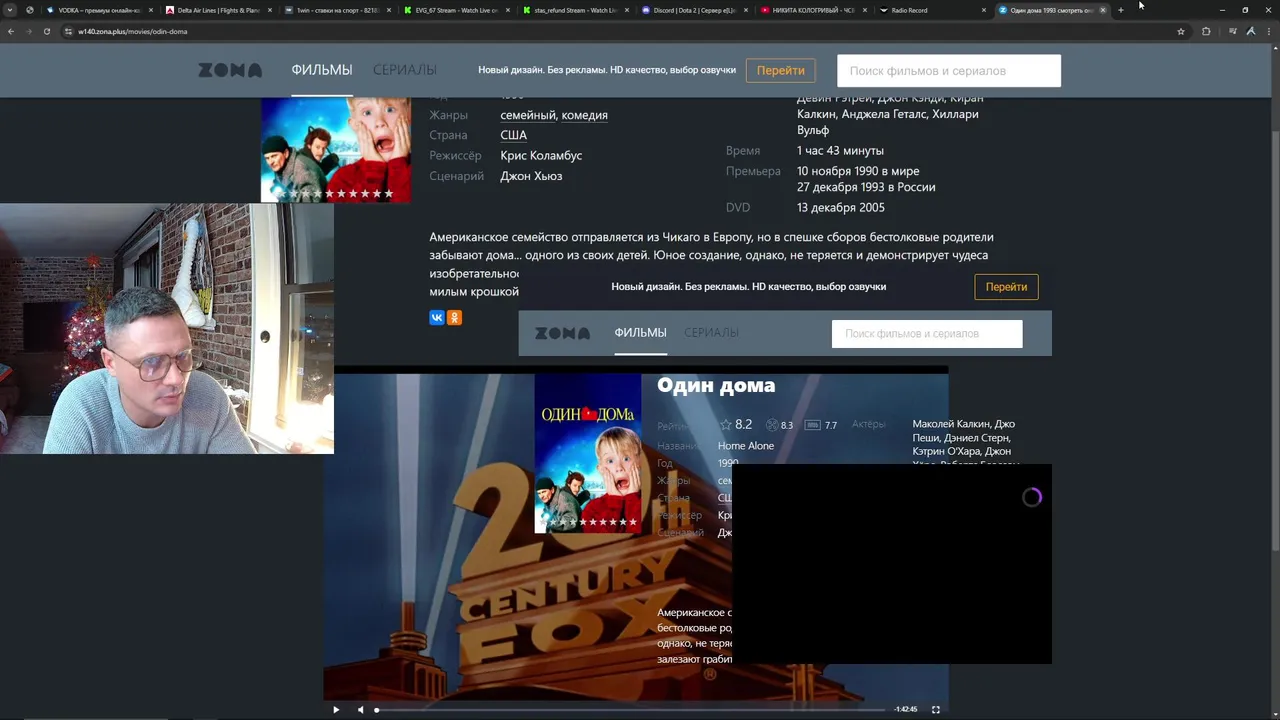Mute the video player sound
Viewport: 1280px width, 720px height.
pos(360,709)
